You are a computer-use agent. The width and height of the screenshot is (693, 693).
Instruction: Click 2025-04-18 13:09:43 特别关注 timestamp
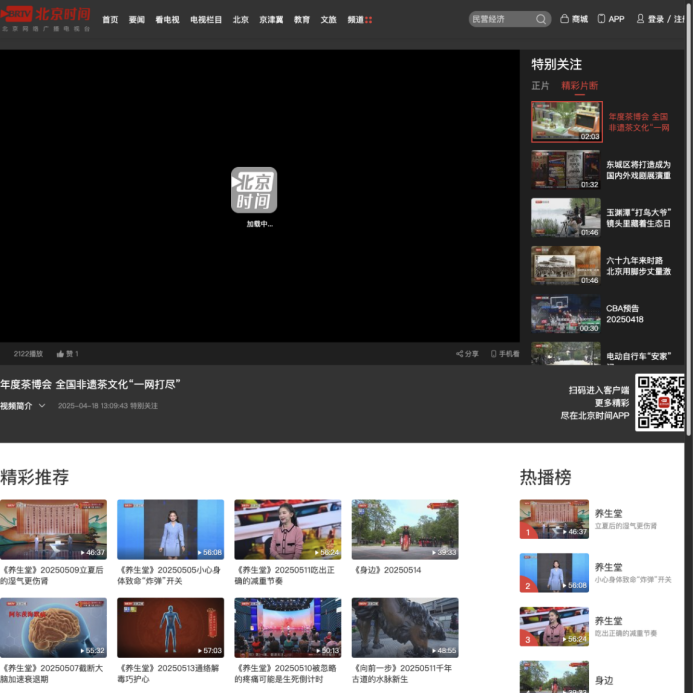coord(107,406)
